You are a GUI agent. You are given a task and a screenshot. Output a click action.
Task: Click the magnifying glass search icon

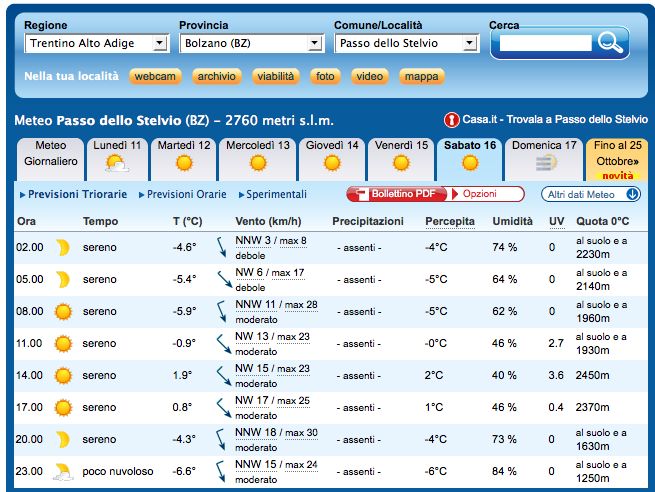(609, 42)
